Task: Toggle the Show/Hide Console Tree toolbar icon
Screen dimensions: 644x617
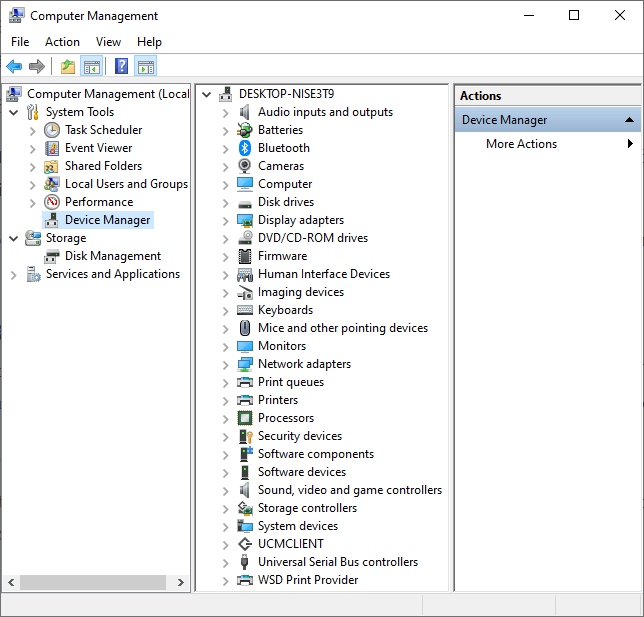Action: pyautogui.click(x=91, y=66)
